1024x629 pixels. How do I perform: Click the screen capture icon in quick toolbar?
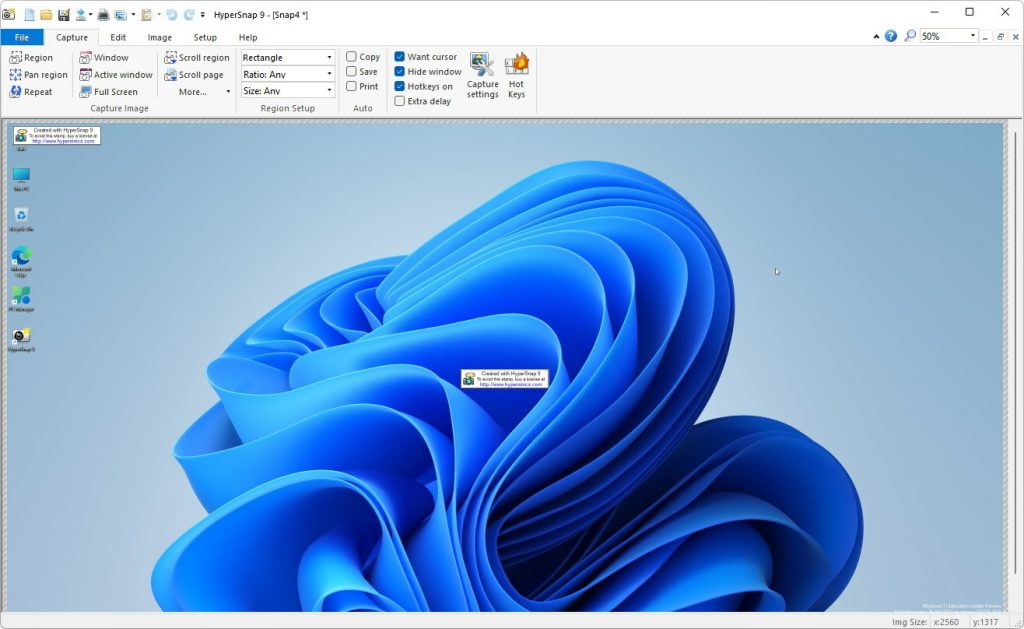(121, 14)
